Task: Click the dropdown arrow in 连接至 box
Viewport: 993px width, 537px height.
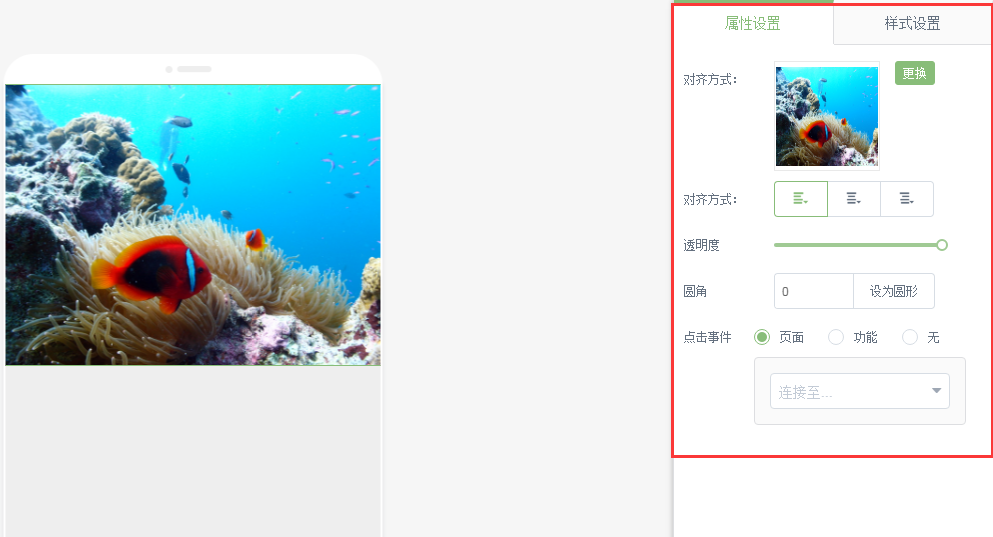Action: [x=936, y=391]
